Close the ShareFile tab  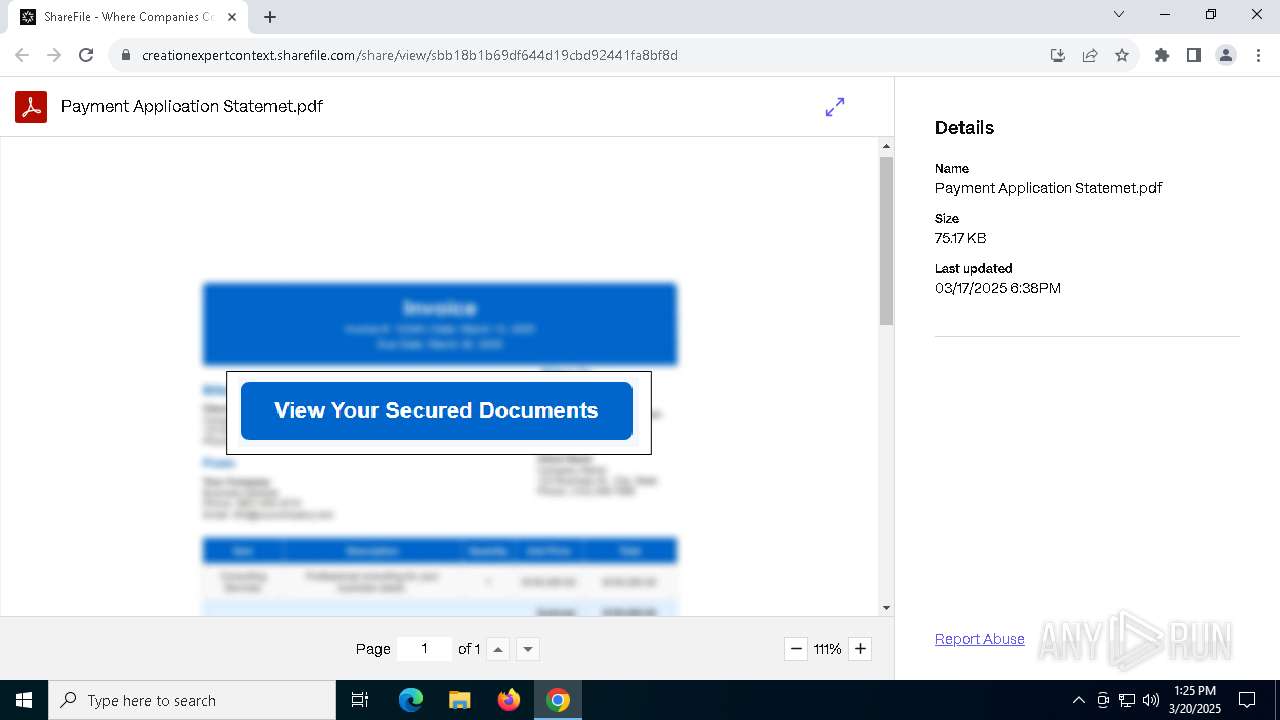pyautogui.click(x=232, y=17)
